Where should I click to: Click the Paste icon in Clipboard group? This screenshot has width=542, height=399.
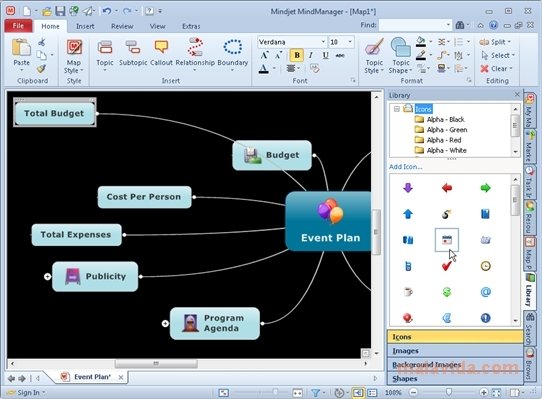21,47
